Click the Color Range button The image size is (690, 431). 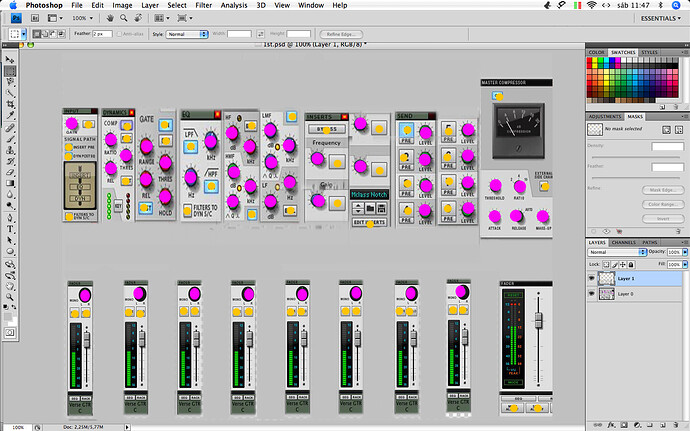coord(663,204)
